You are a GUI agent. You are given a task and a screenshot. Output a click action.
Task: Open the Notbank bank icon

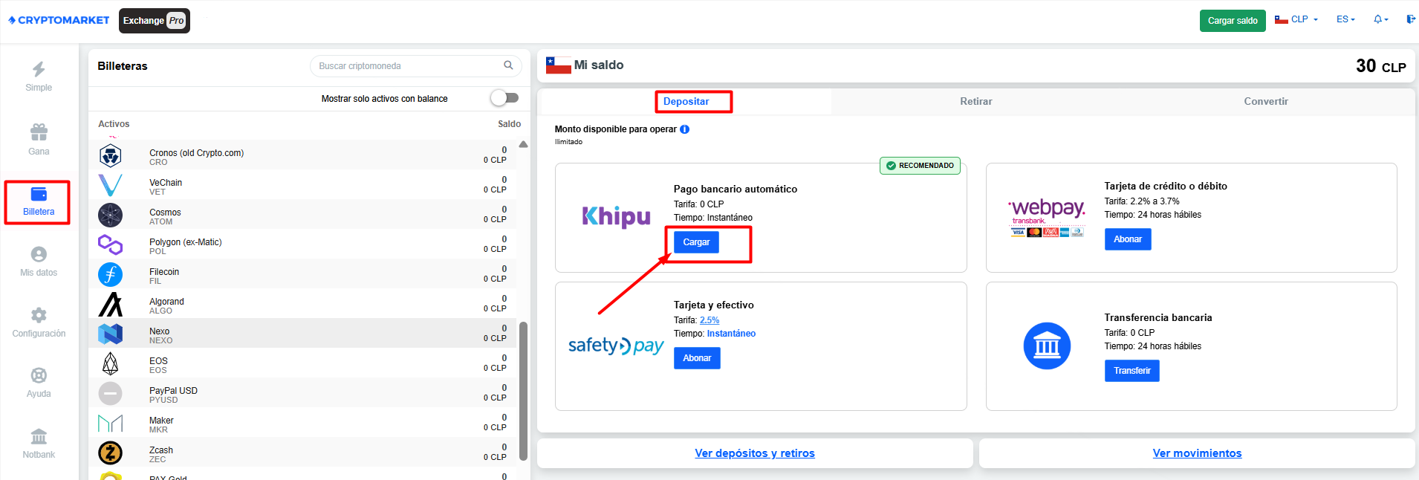(39, 437)
